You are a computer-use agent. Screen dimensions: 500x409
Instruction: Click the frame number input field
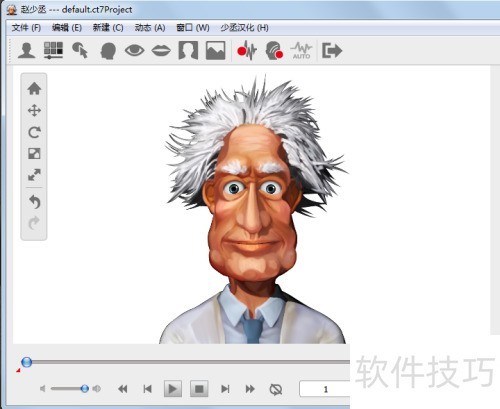coord(325,389)
